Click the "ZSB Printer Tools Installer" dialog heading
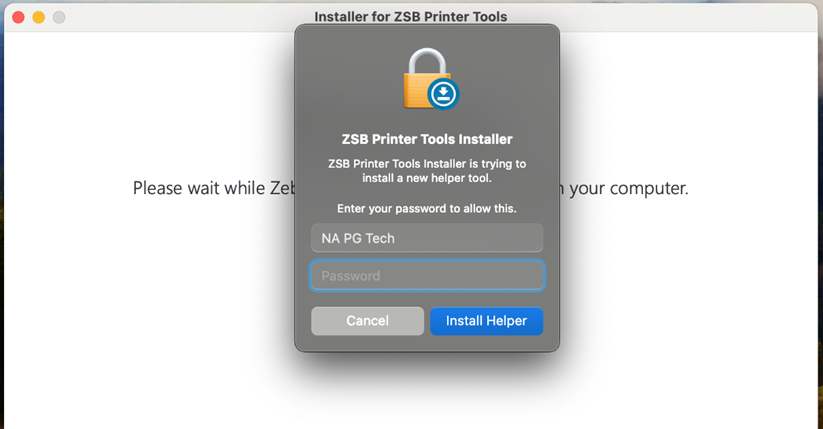 pos(427,140)
